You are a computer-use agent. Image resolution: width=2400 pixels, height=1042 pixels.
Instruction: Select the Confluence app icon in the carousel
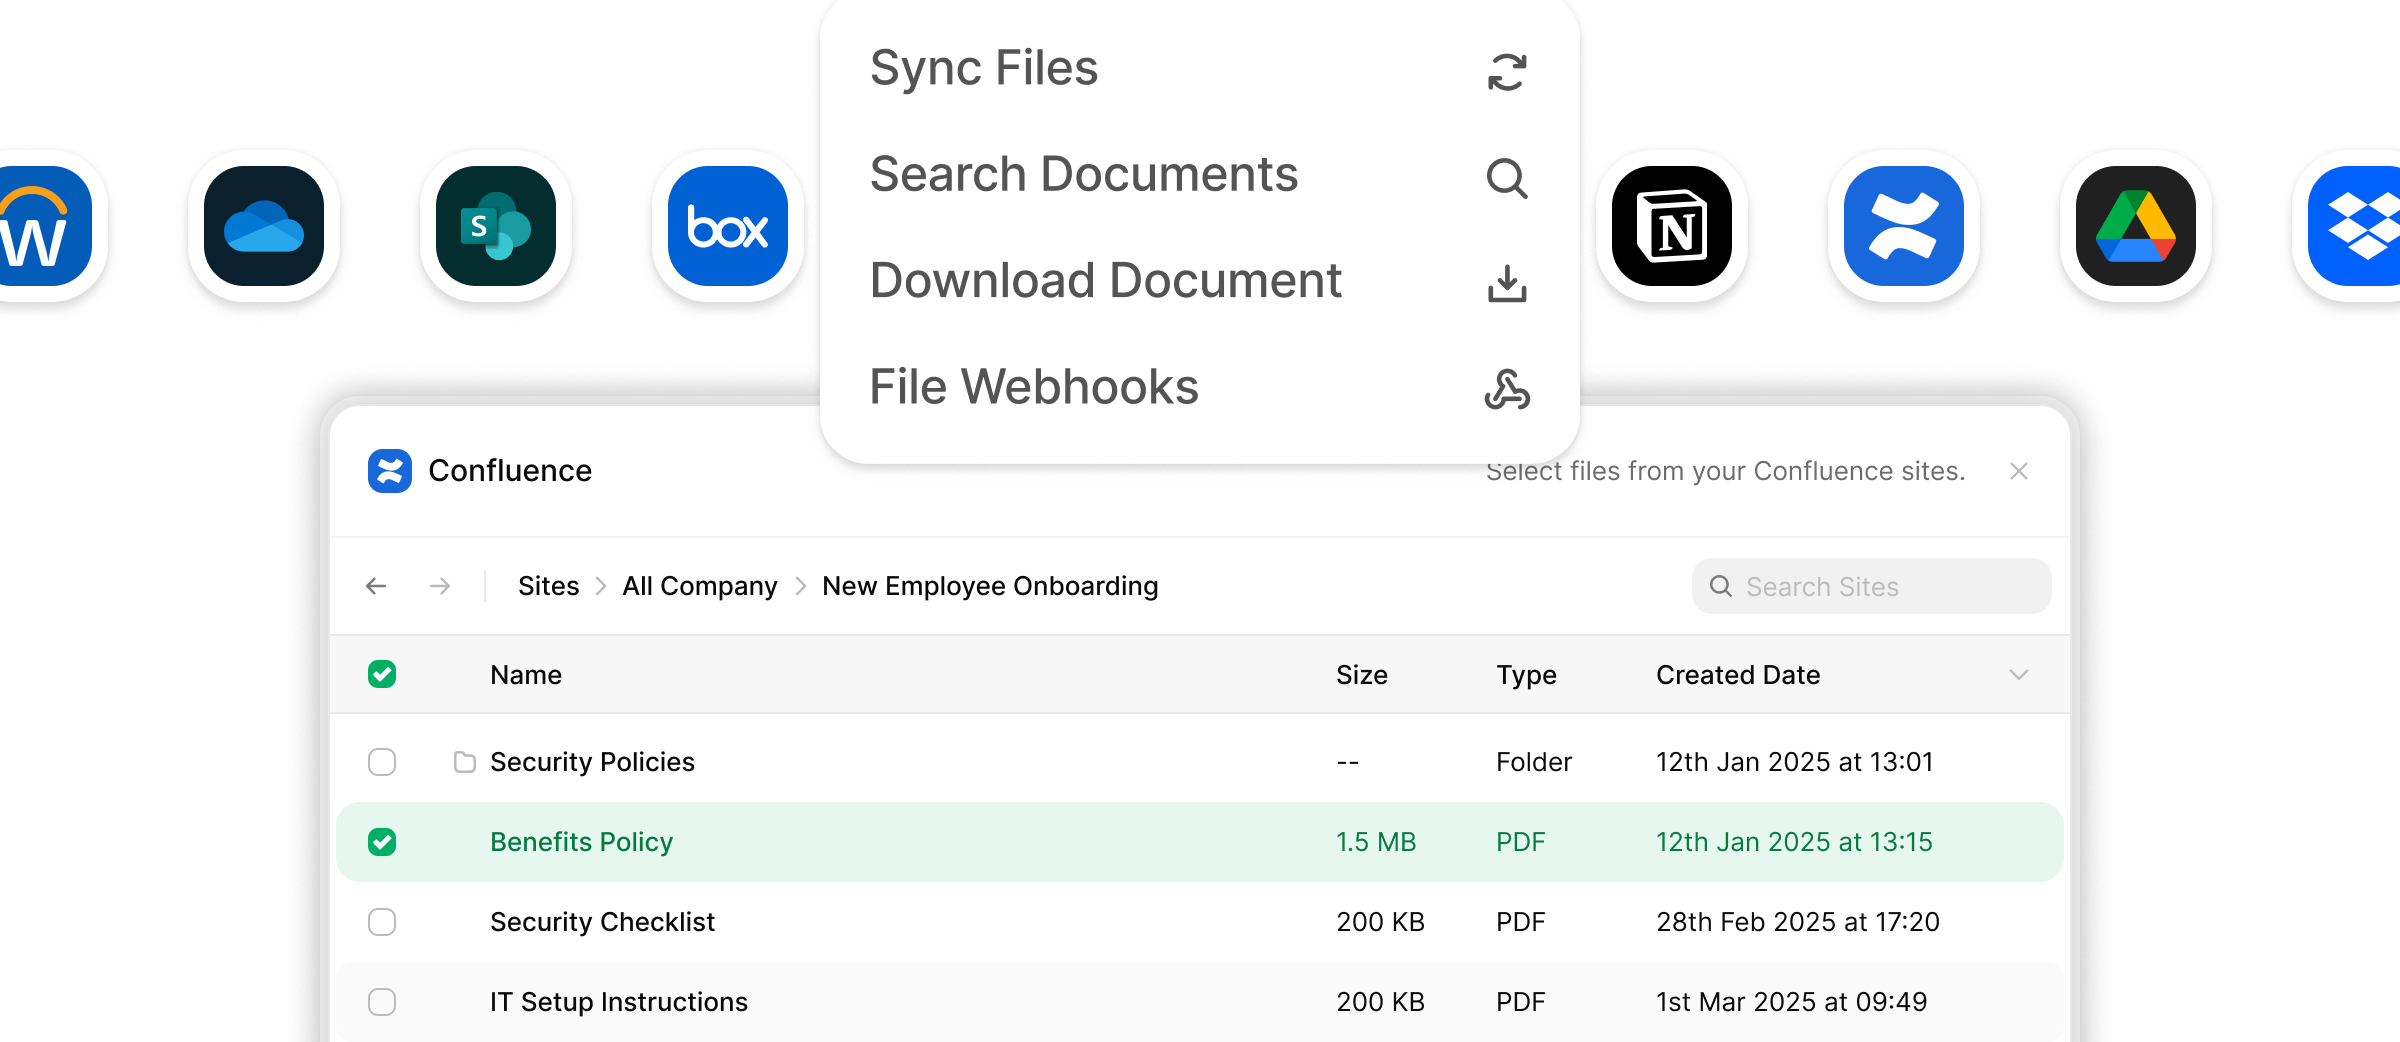(1904, 226)
